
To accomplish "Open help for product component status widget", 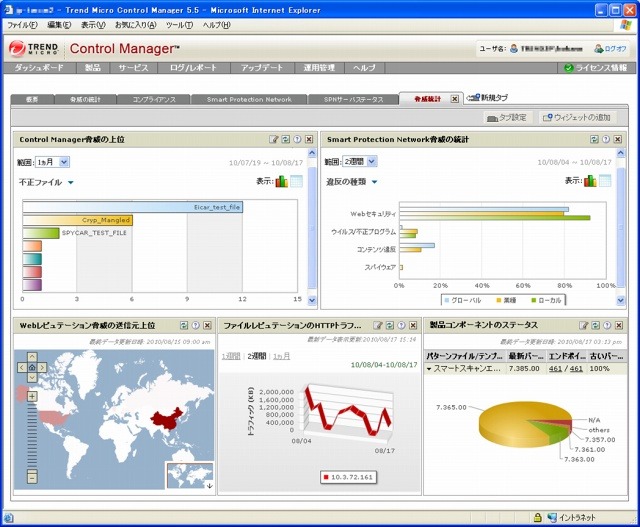I will coord(607,325).
